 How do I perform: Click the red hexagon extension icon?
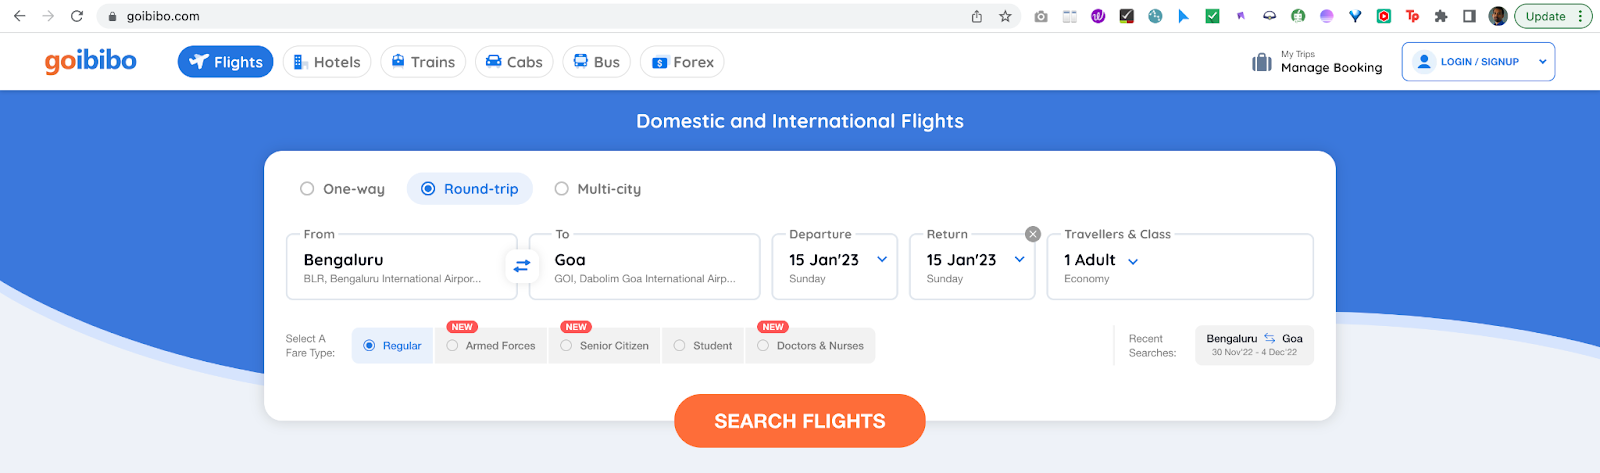point(1384,16)
